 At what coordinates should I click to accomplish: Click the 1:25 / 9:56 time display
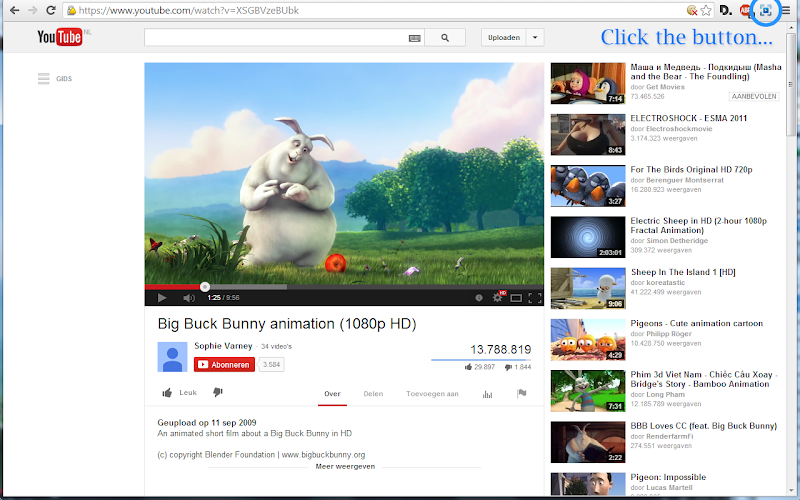click(x=223, y=298)
